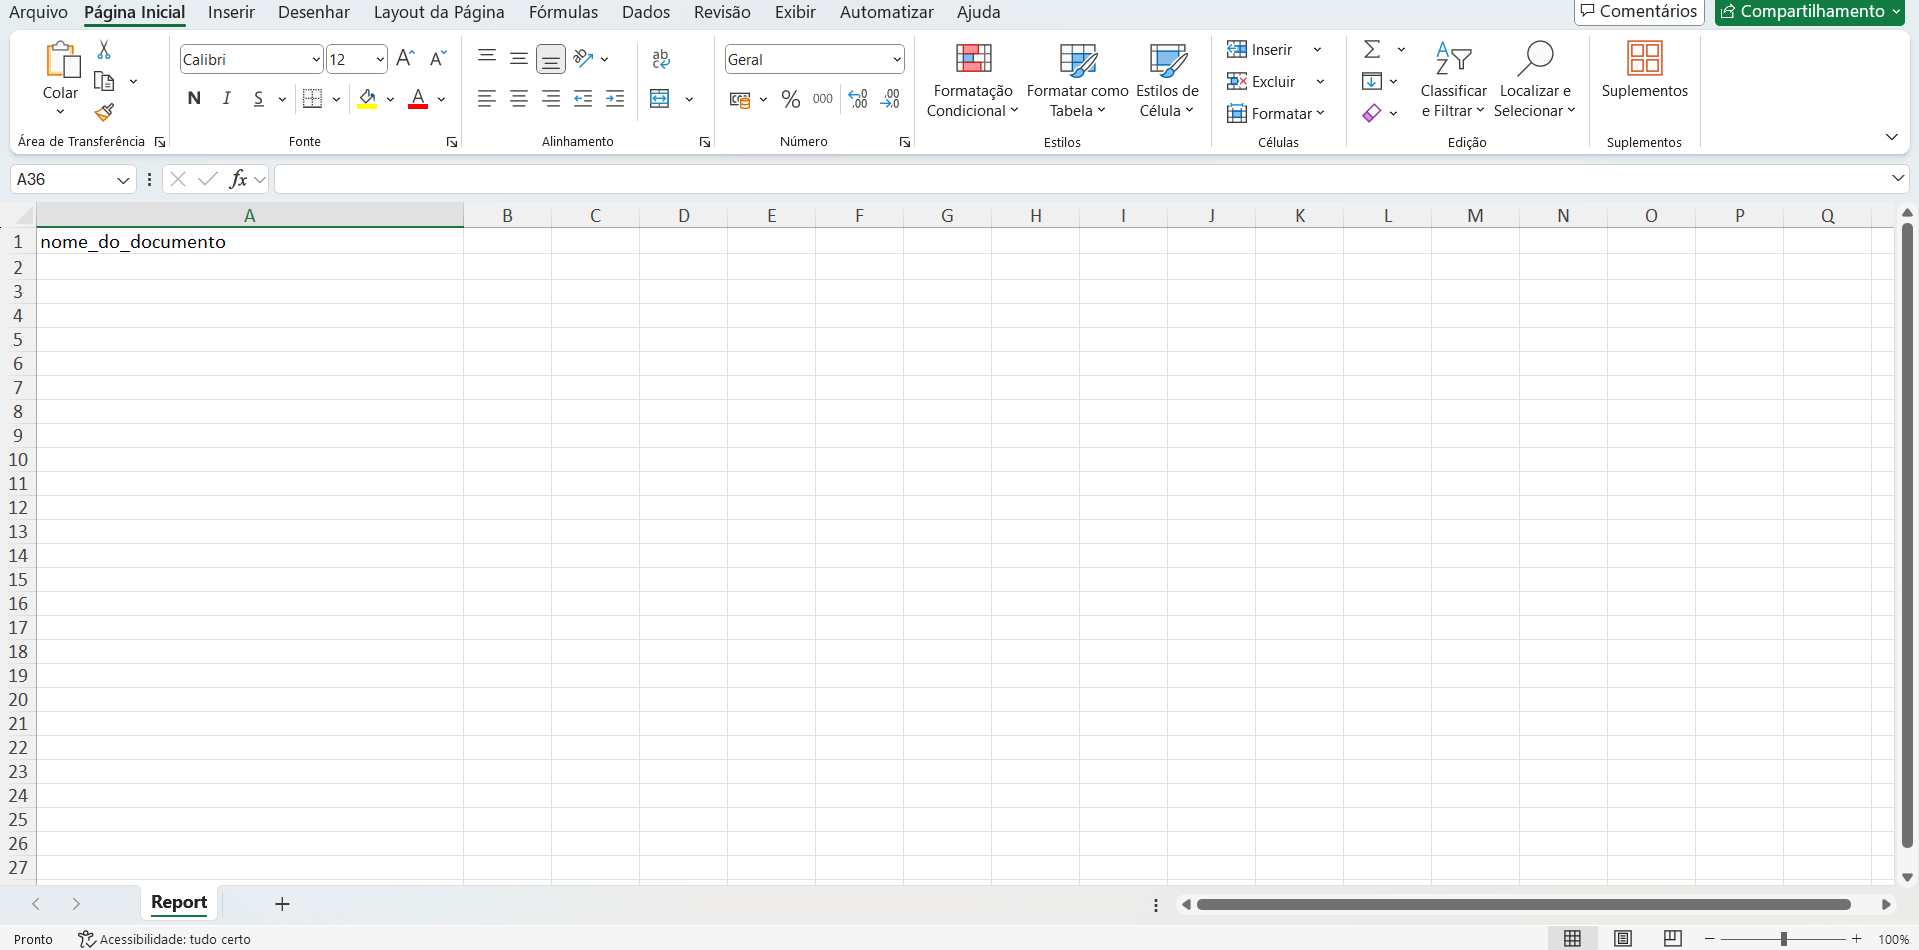Switch to the Fórmulas tab
Screen dimensions: 1919x950
tap(563, 12)
